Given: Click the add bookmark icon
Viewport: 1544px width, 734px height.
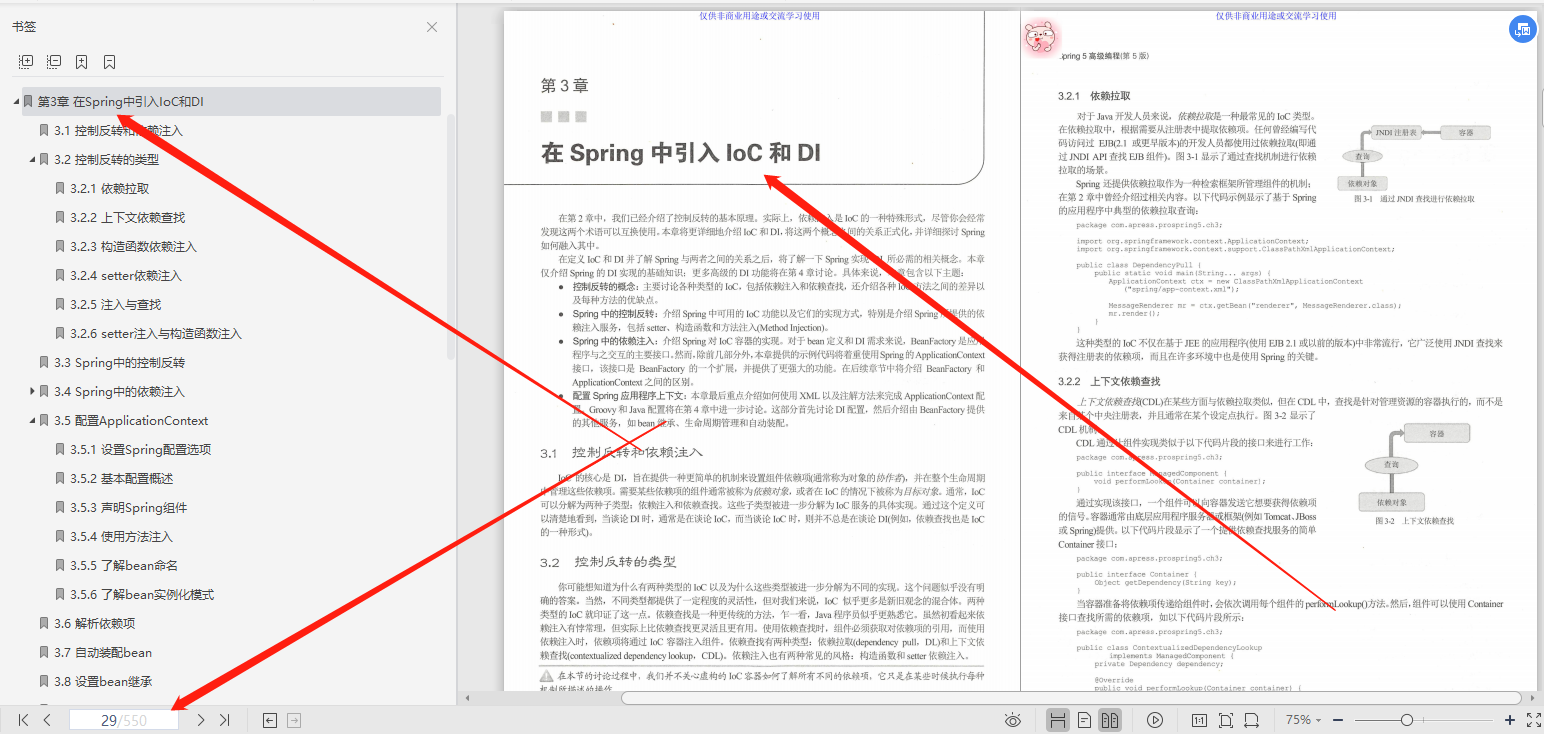Looking at the screenshot, I should tap(82, 62).
